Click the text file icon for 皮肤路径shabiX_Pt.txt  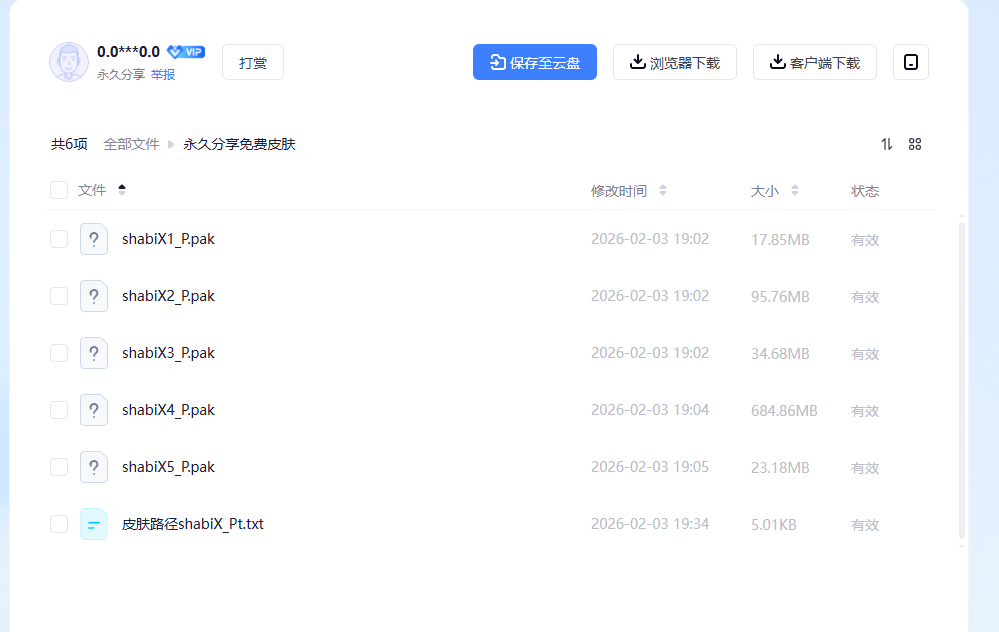click(94, 523)
